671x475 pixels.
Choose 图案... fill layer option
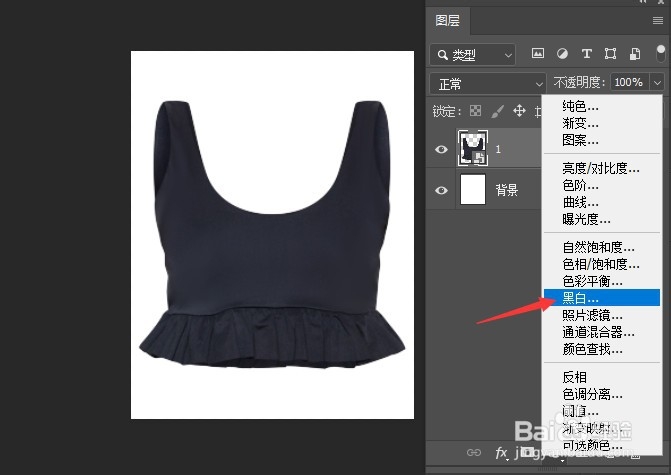pos(602,140)
